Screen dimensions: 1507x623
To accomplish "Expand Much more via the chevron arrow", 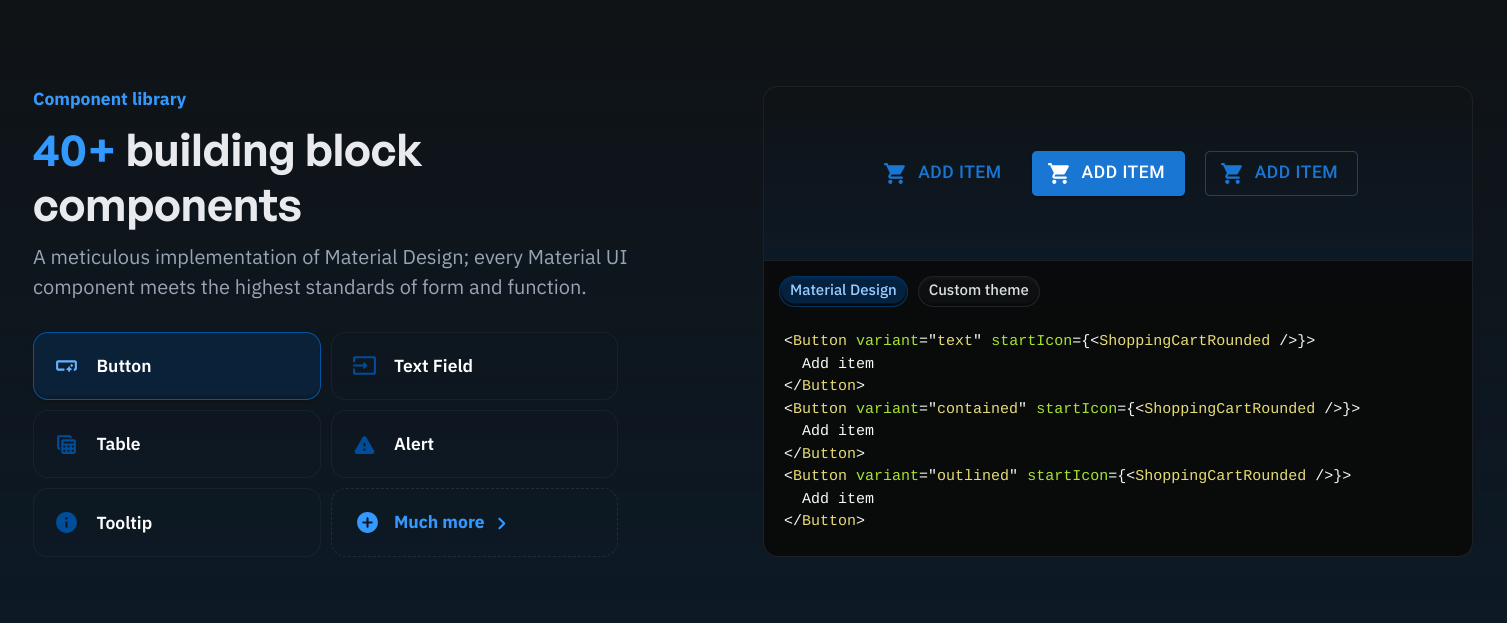I will pos(502,523).
